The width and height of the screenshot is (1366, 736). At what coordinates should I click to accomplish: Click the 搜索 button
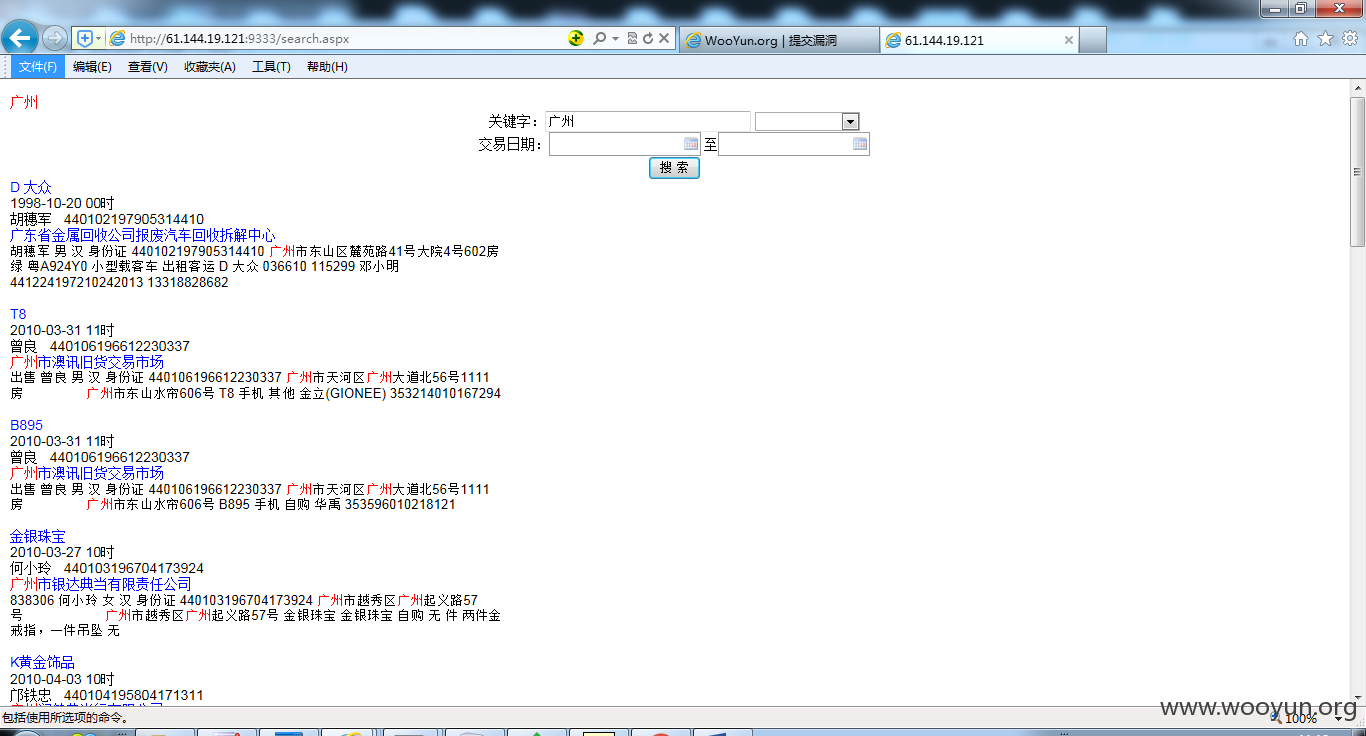(674, 168)
